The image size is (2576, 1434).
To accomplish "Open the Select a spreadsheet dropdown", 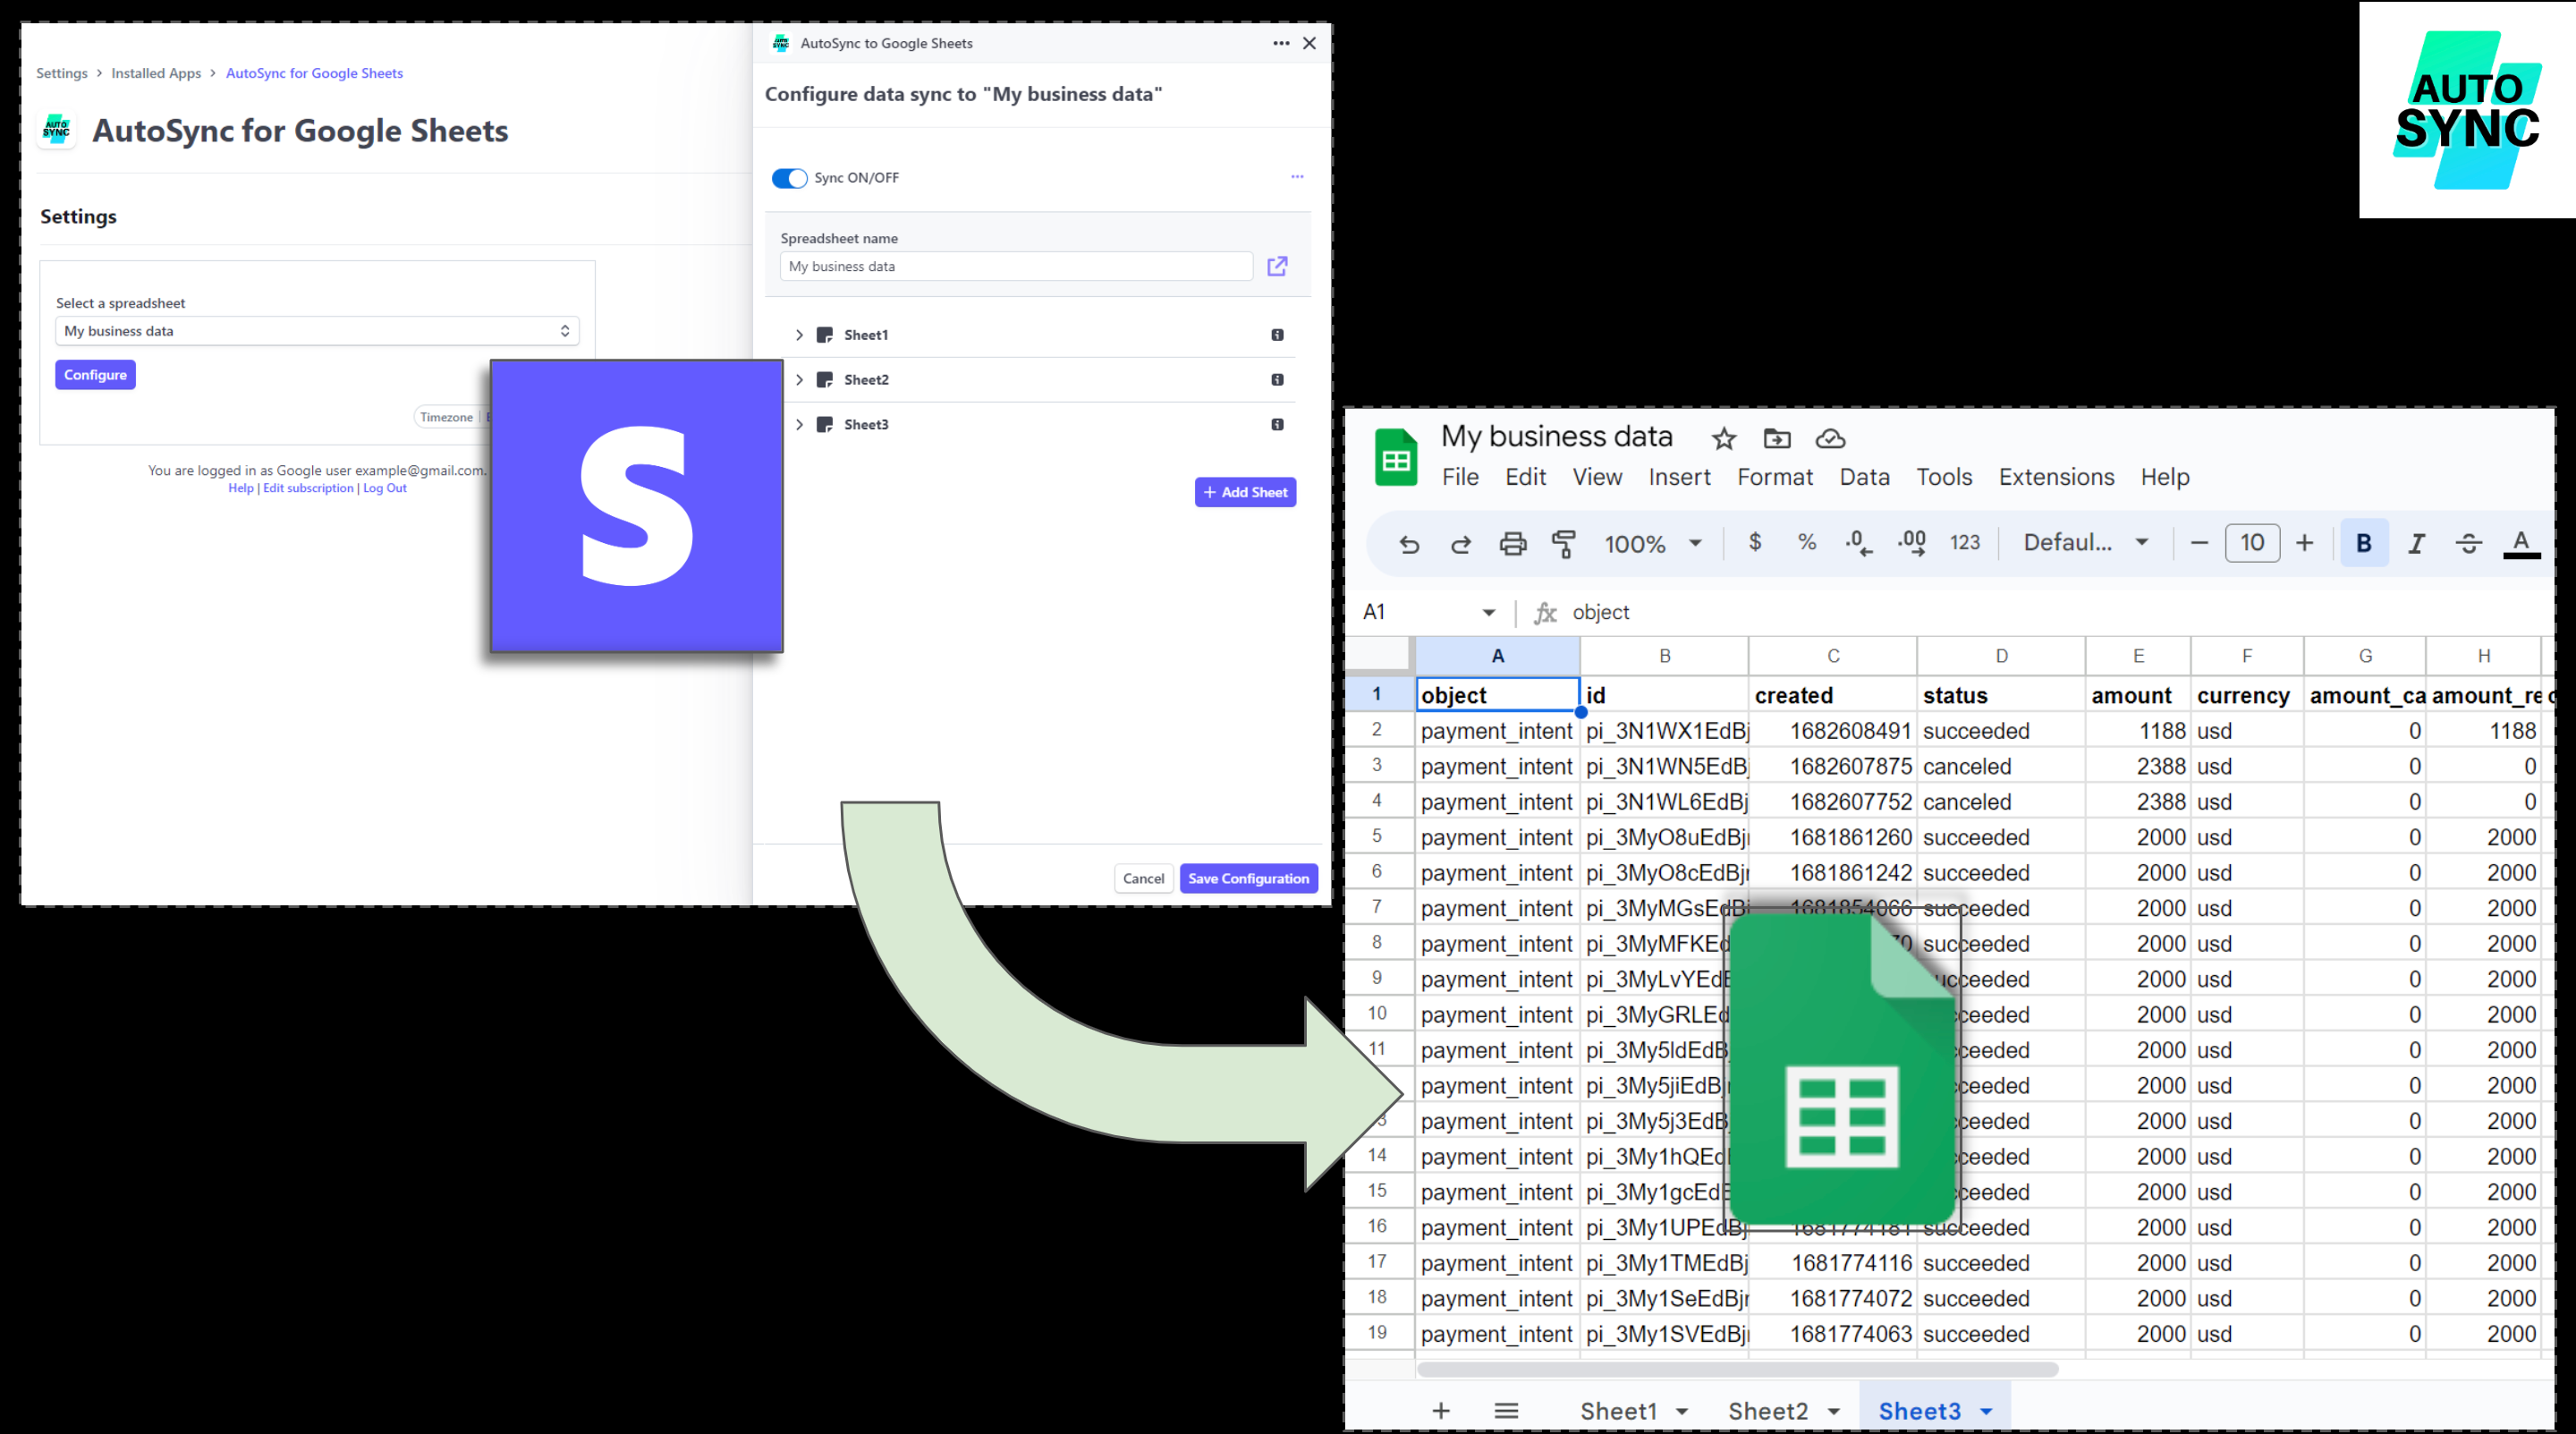I will pos(317,331).
